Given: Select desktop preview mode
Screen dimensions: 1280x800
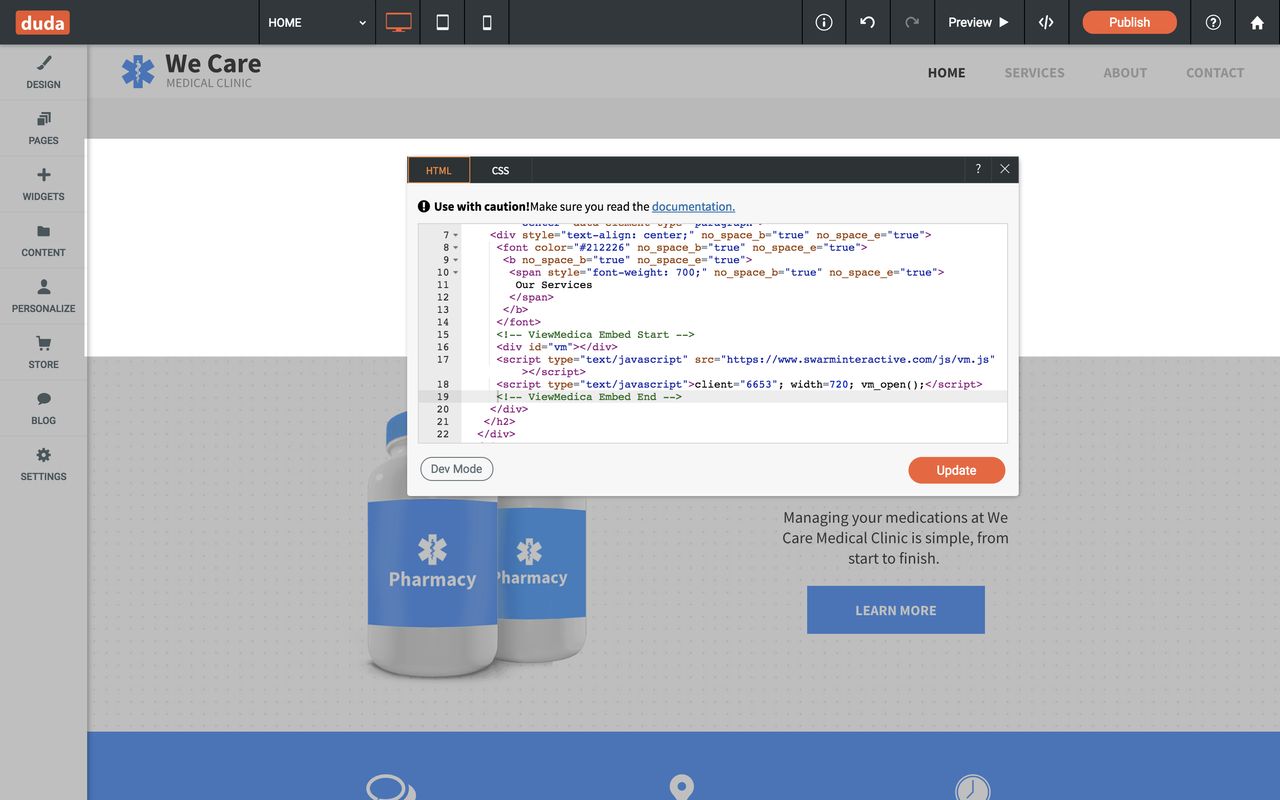Looking at the screenshot, I should click(397, 21).
